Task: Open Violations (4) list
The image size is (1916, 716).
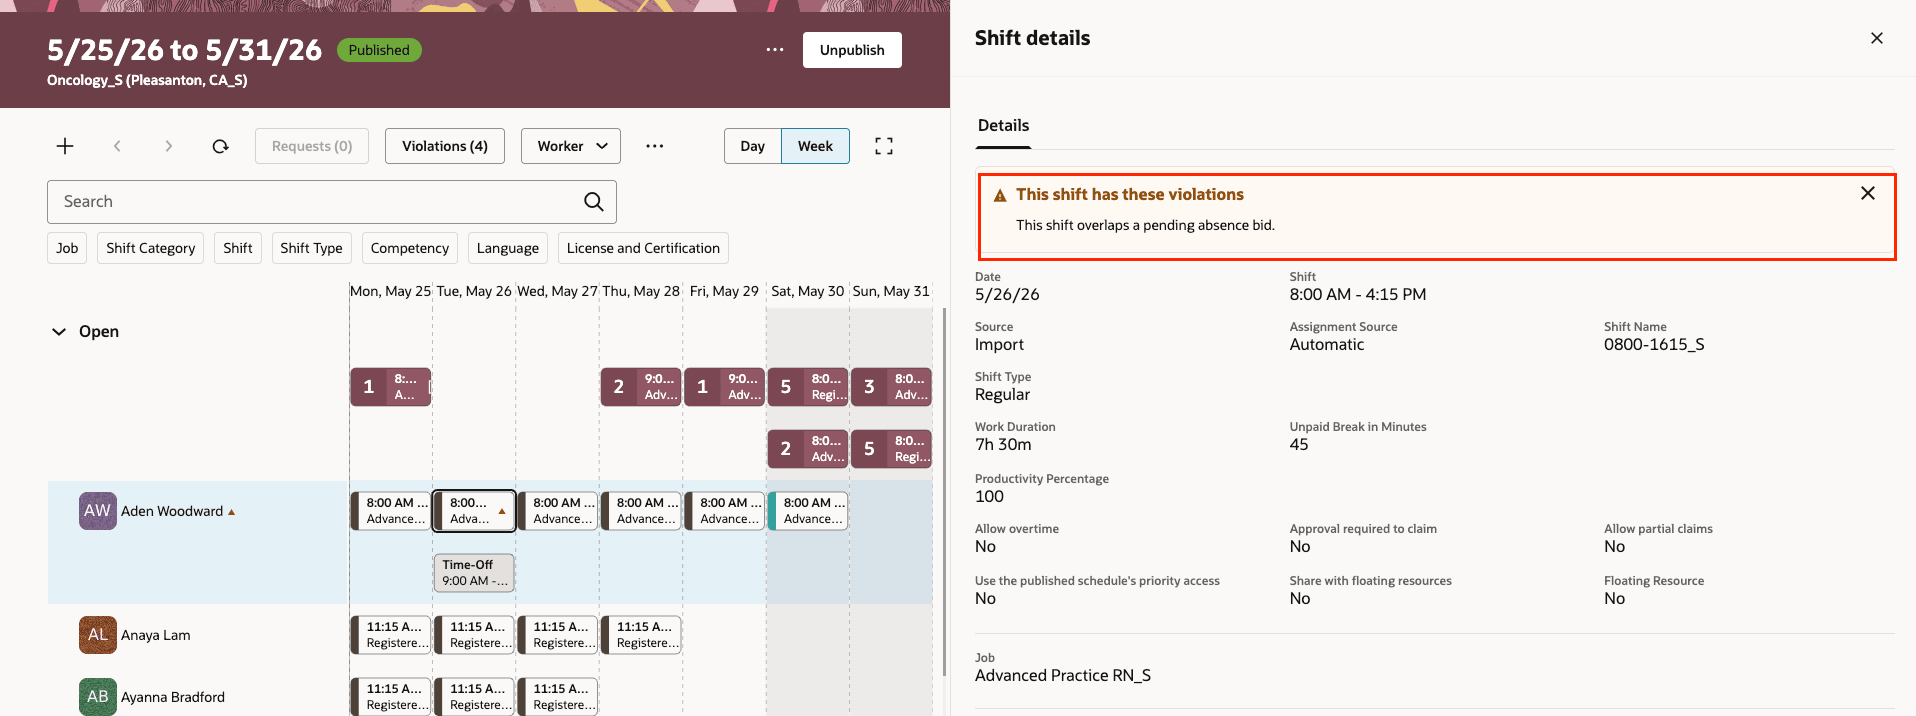Action: [x=445, y=146]
